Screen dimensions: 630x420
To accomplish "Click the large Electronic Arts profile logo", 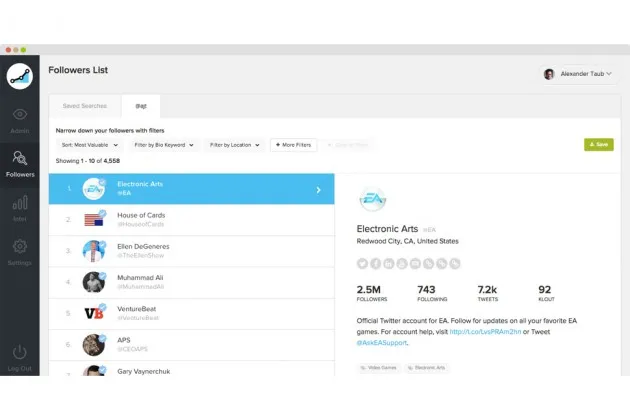I will 372,199.
